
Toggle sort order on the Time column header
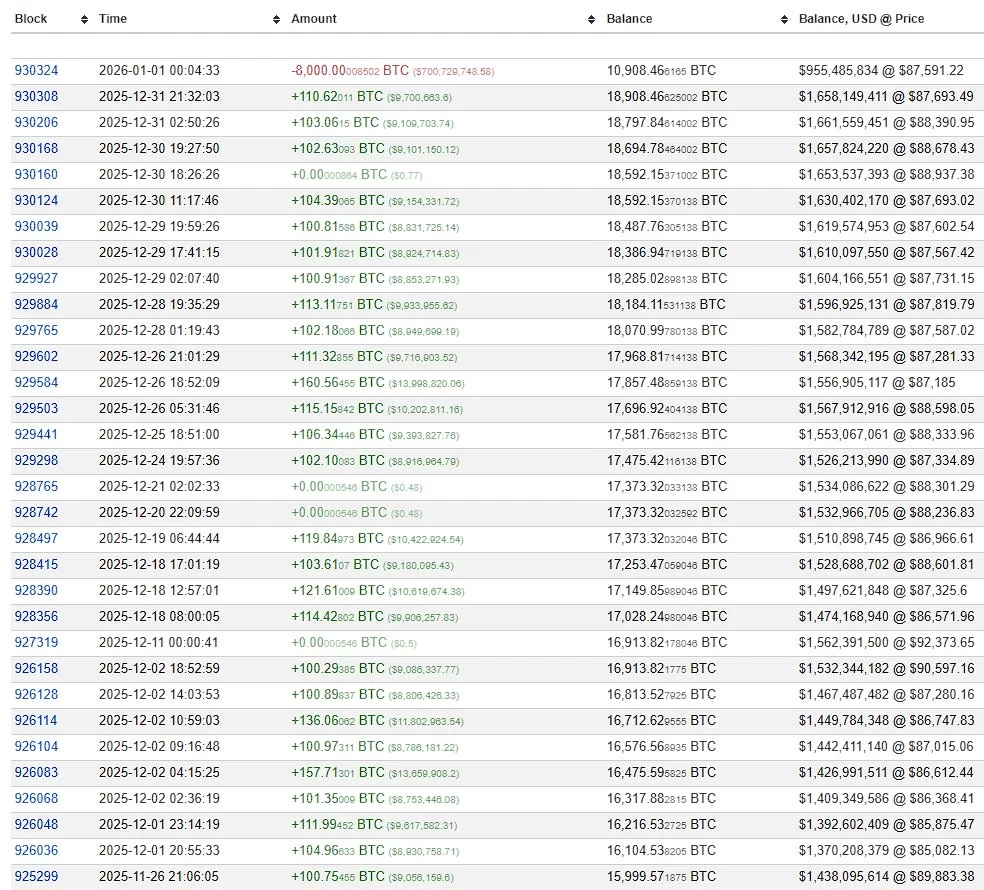click(112, 18)
